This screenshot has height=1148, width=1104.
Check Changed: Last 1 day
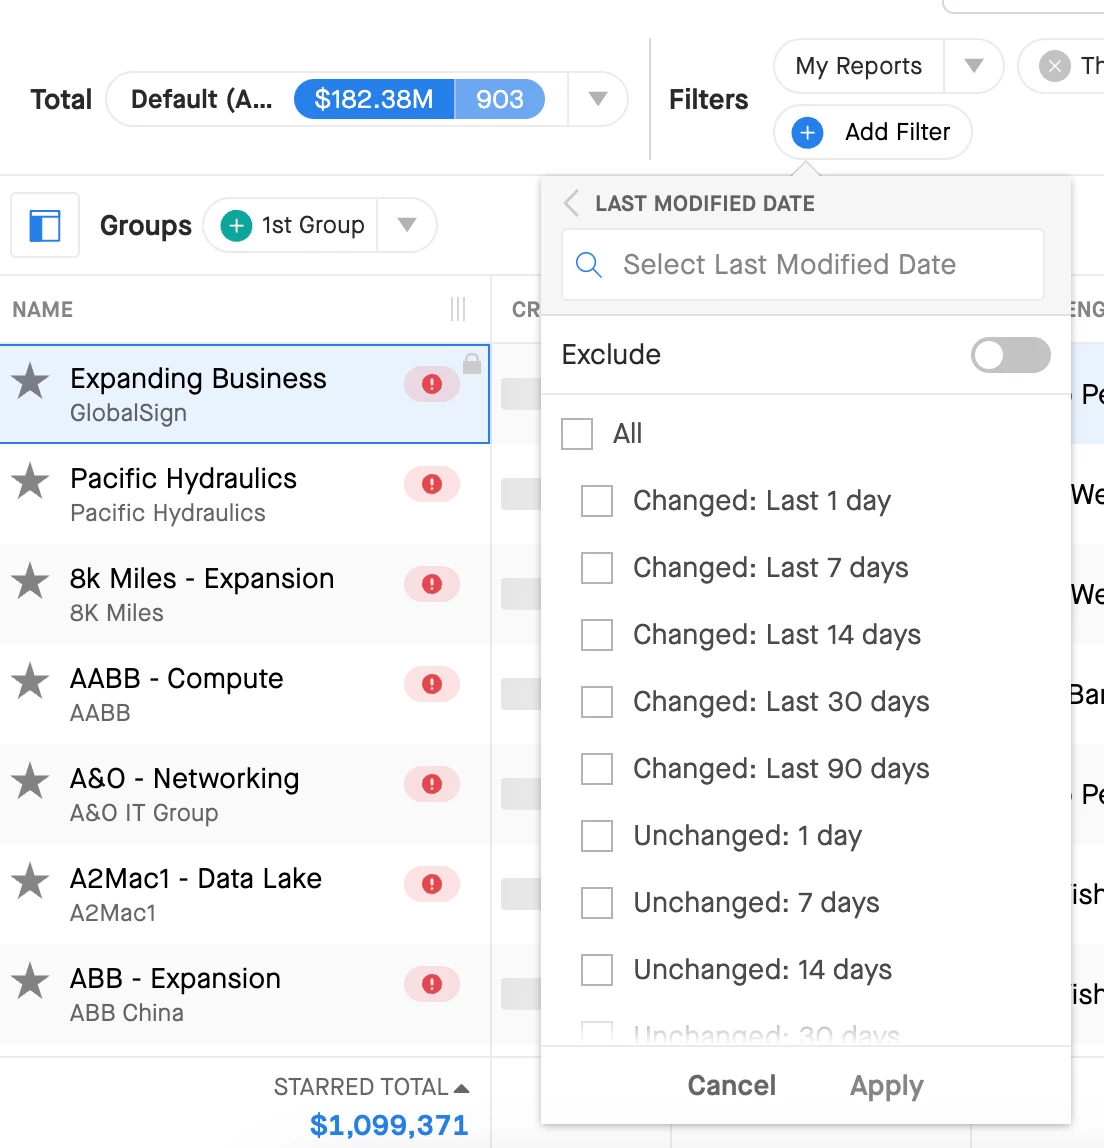click(597, 501)
